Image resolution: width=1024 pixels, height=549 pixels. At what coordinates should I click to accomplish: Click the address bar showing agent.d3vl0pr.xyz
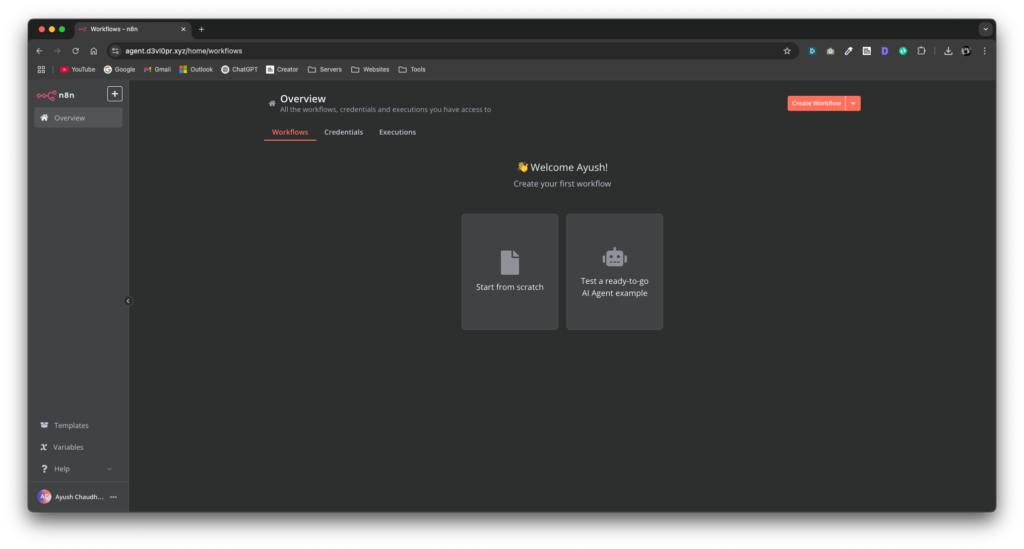(451, 51)
